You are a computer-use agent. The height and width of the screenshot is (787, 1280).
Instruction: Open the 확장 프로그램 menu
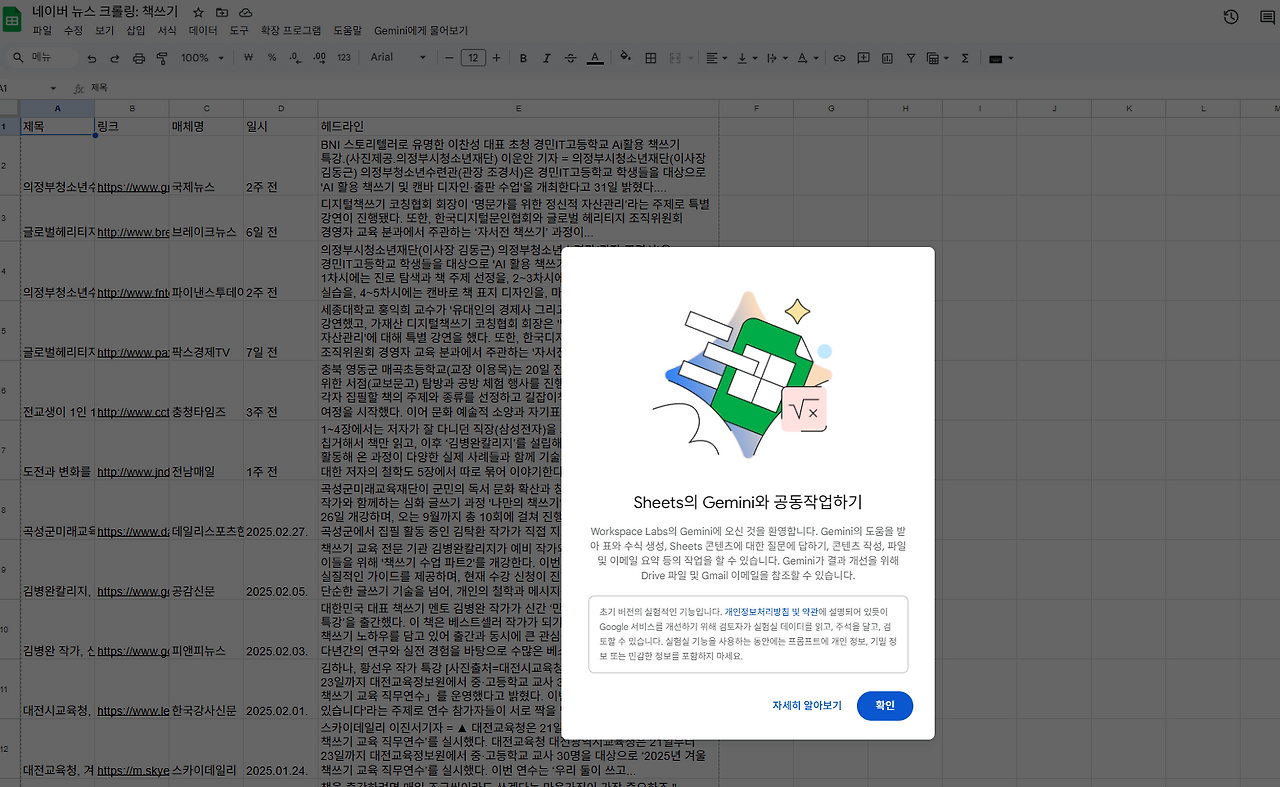289,30
